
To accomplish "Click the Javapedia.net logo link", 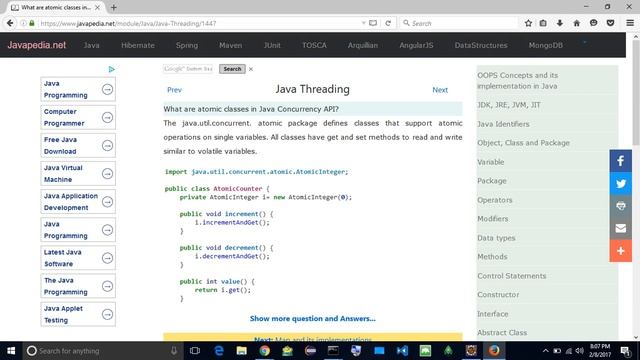I will coord(36,45).
